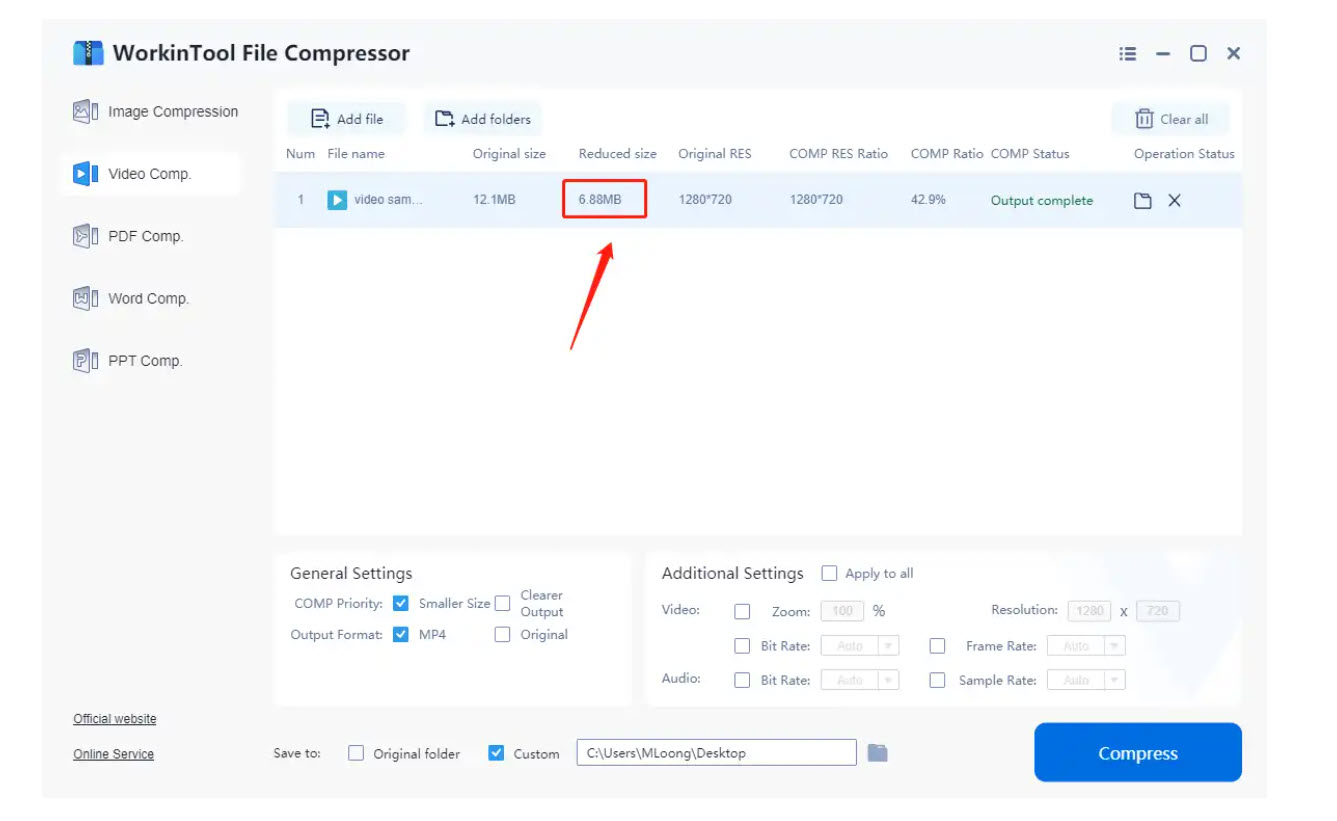
Task: Maximize the File Compressor window
Action: 1198,54
